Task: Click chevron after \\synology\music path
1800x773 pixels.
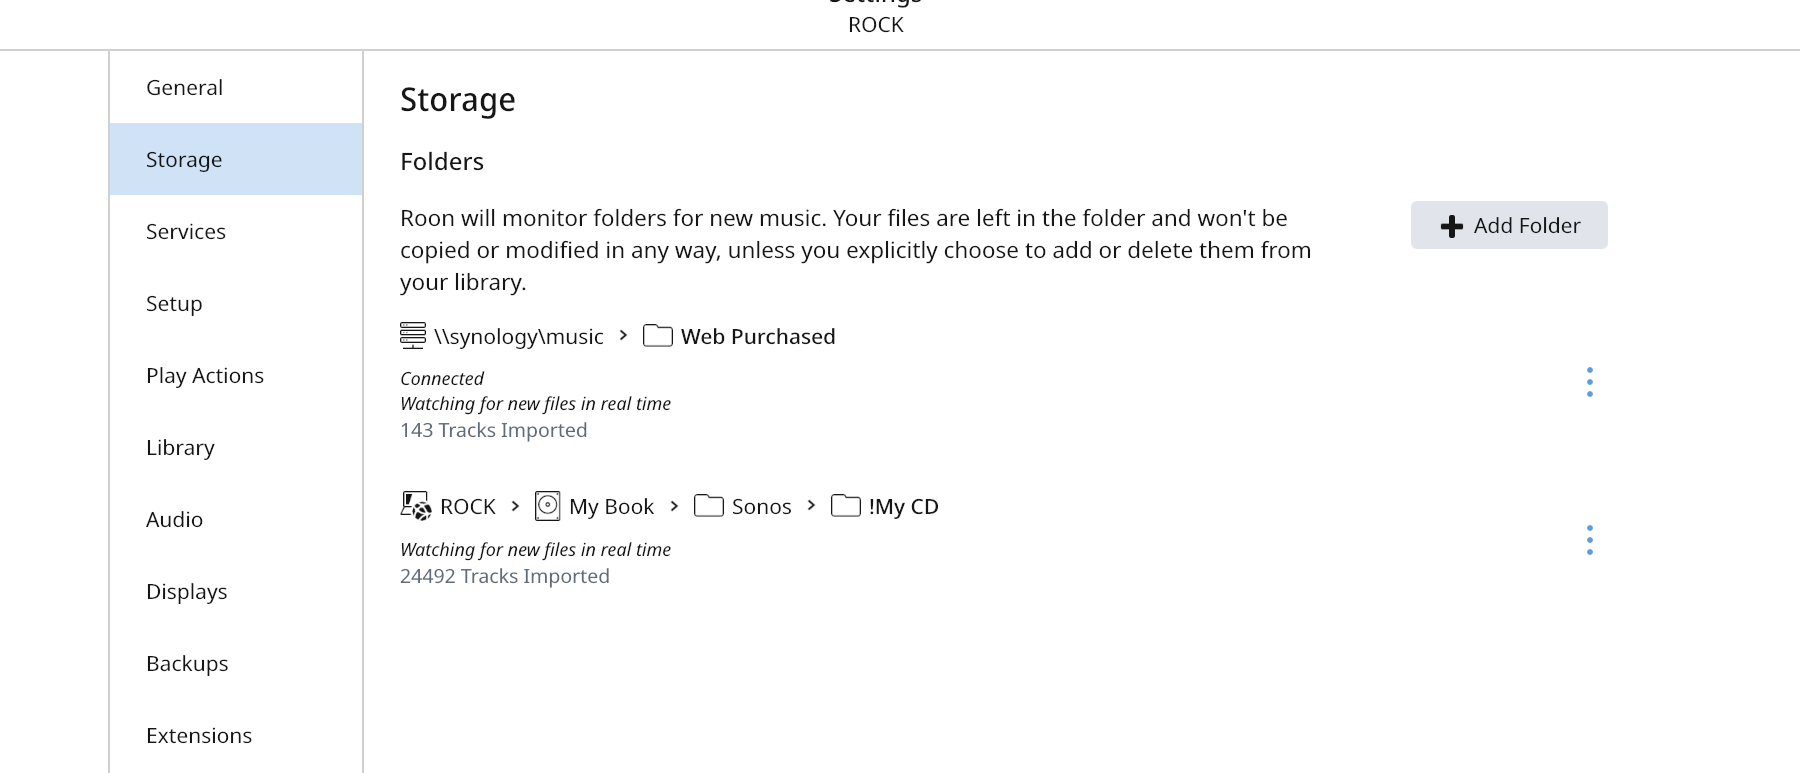Action: [x=623, y=336]
